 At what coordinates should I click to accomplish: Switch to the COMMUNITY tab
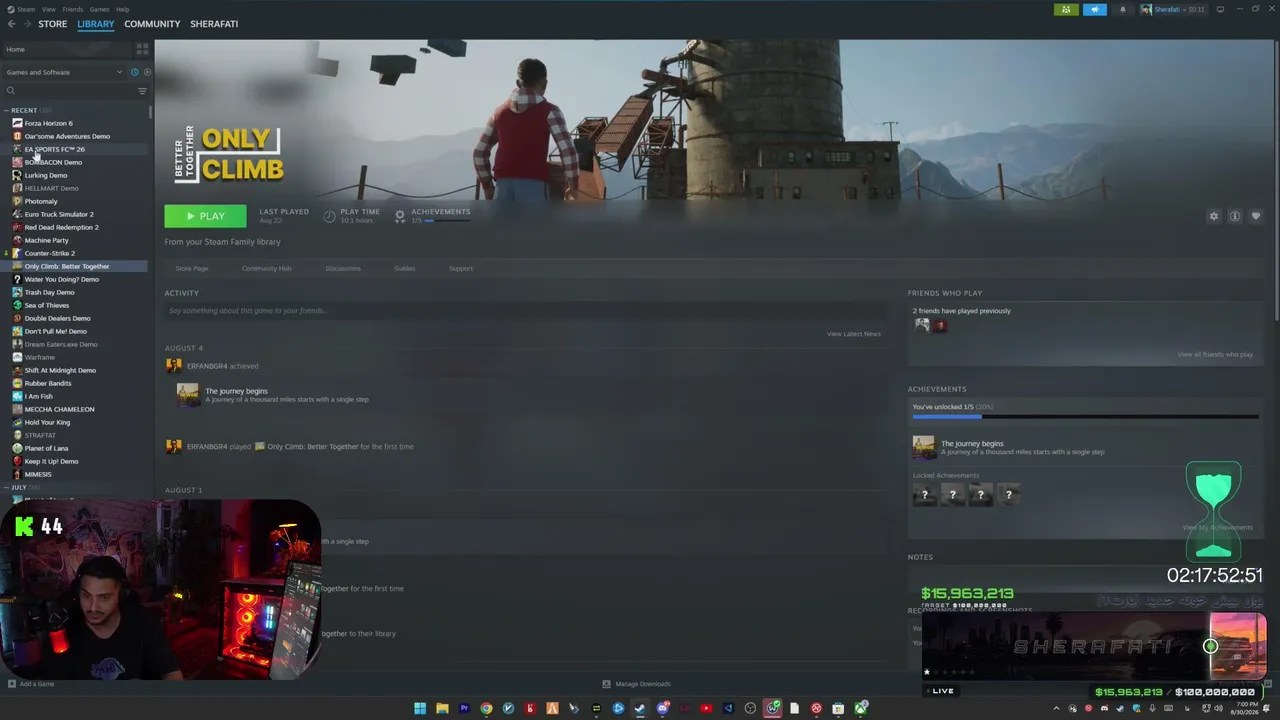152,24
